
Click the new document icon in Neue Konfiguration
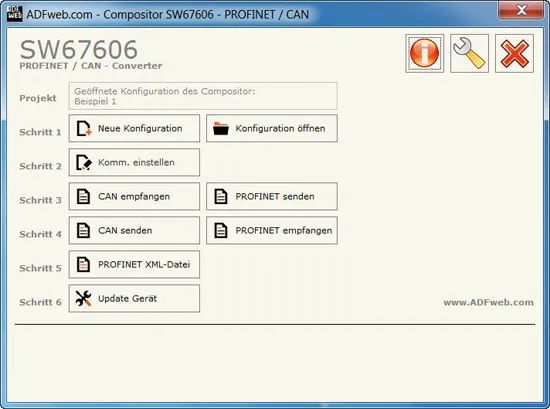[x=84, y=128]
